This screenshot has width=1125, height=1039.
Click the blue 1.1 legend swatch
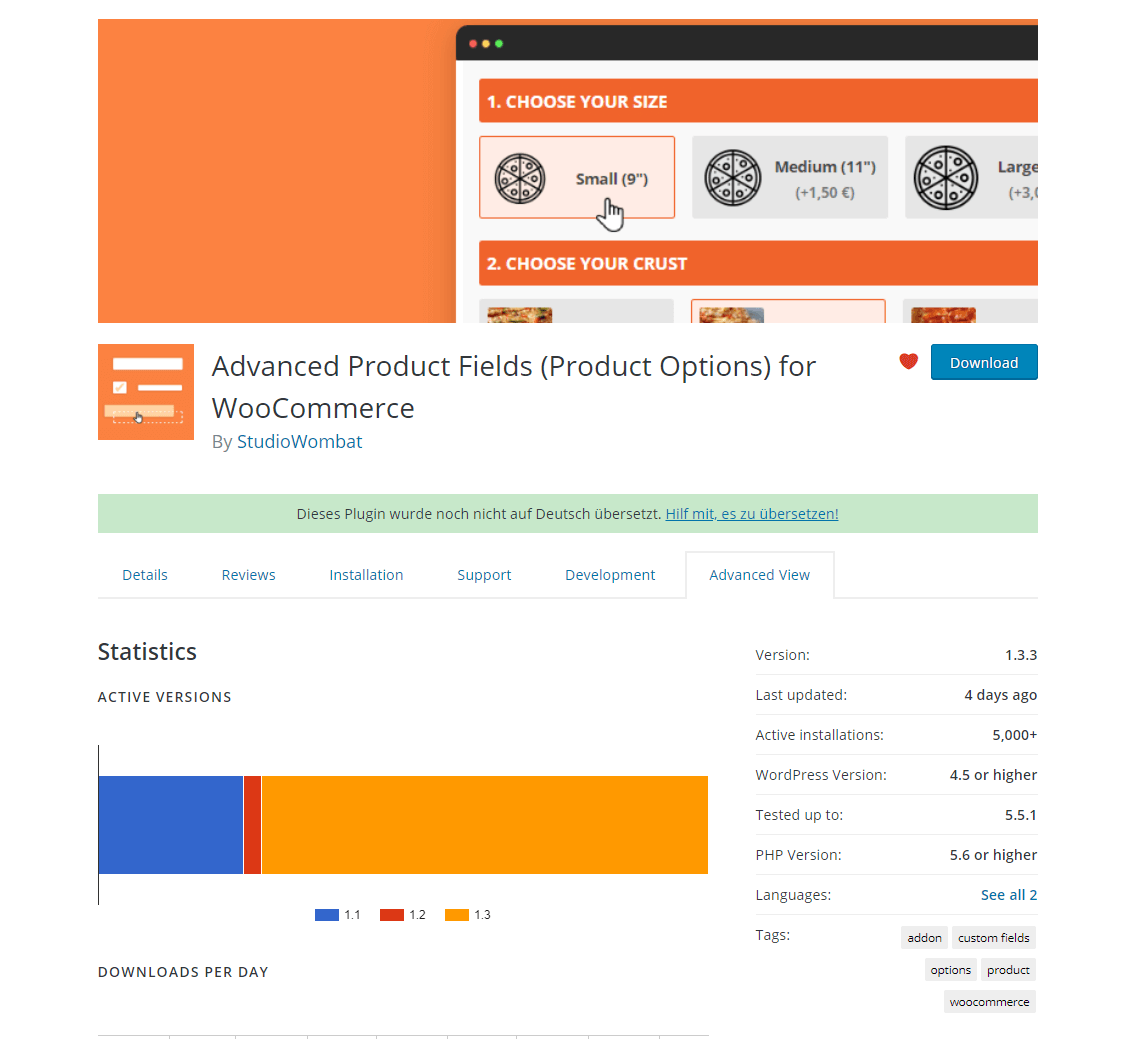[x=326, y=914]
